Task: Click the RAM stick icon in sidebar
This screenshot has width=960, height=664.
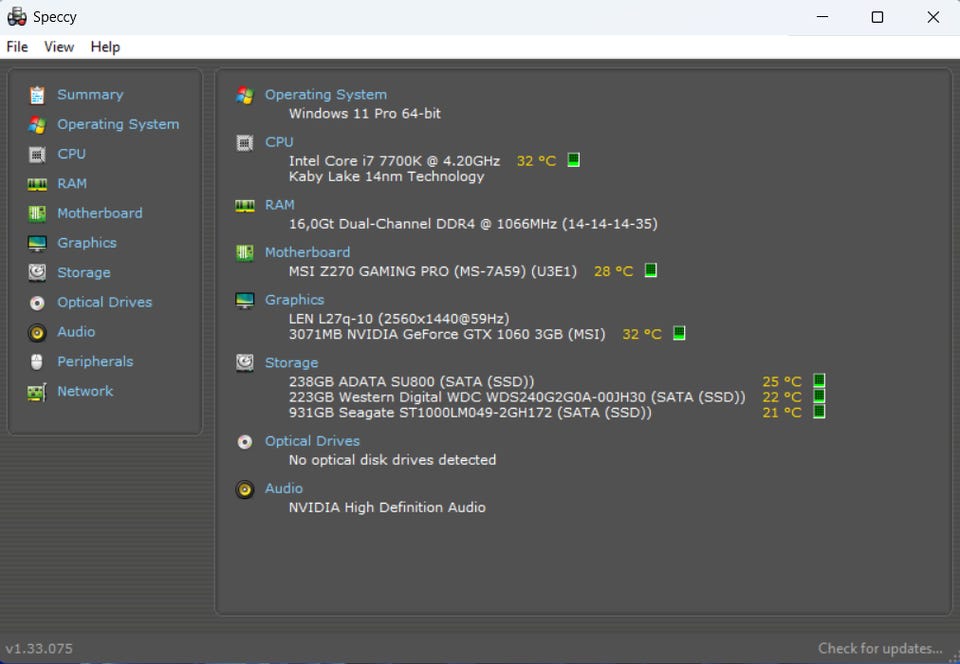Action: click(x=37, y=184)
